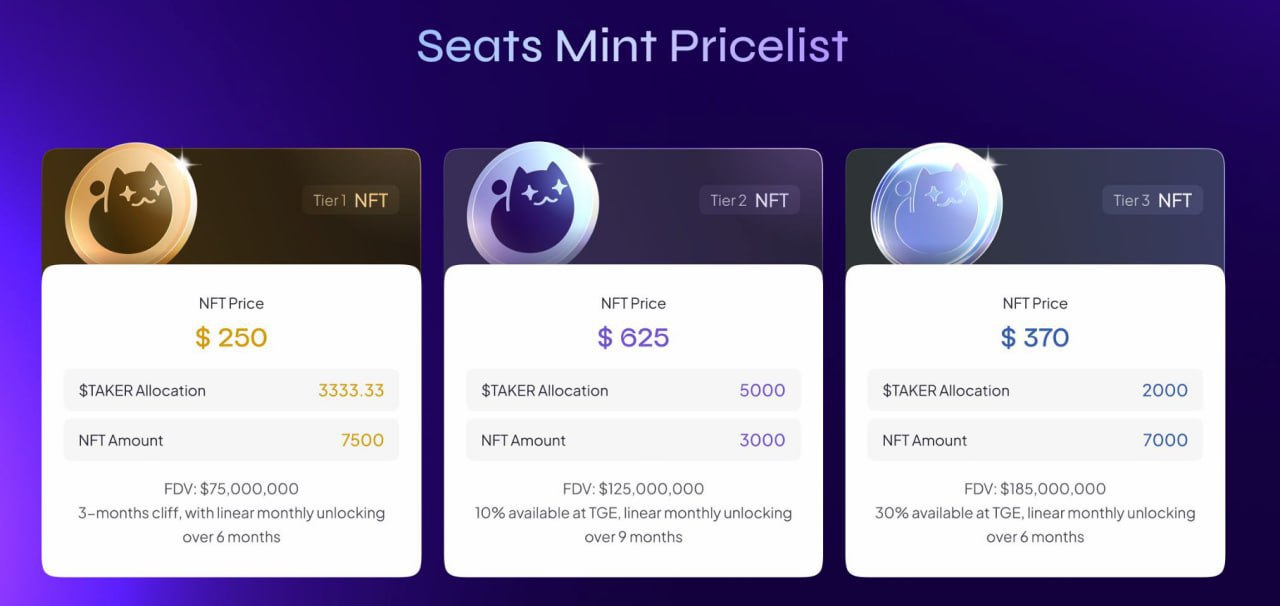Click the NFT Amount 7000 row

(1035, 440)
